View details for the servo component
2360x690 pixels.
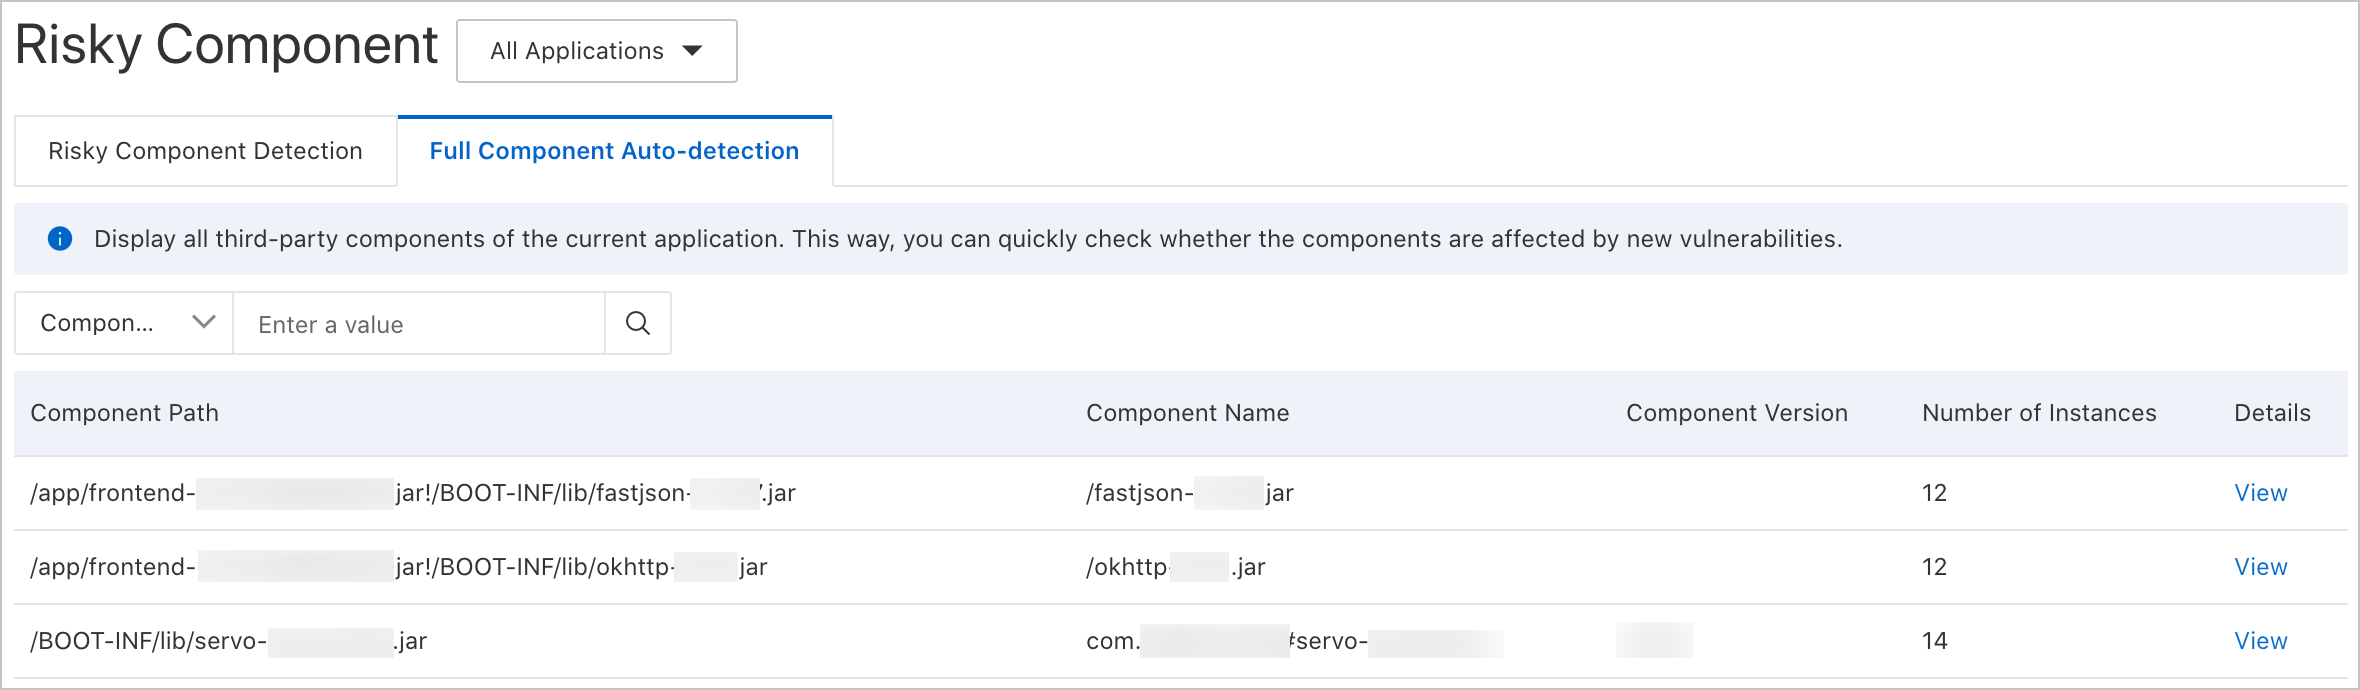click(x=2260, y=641)
